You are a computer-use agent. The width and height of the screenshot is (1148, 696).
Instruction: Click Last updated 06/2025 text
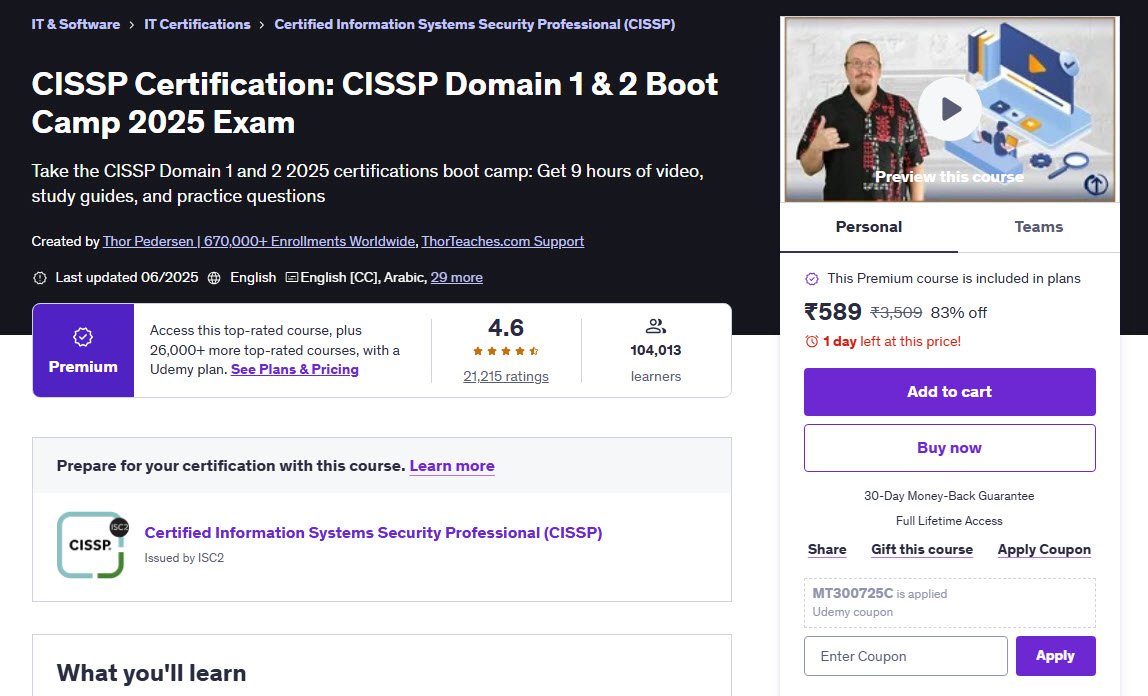(x=127, y=277)
